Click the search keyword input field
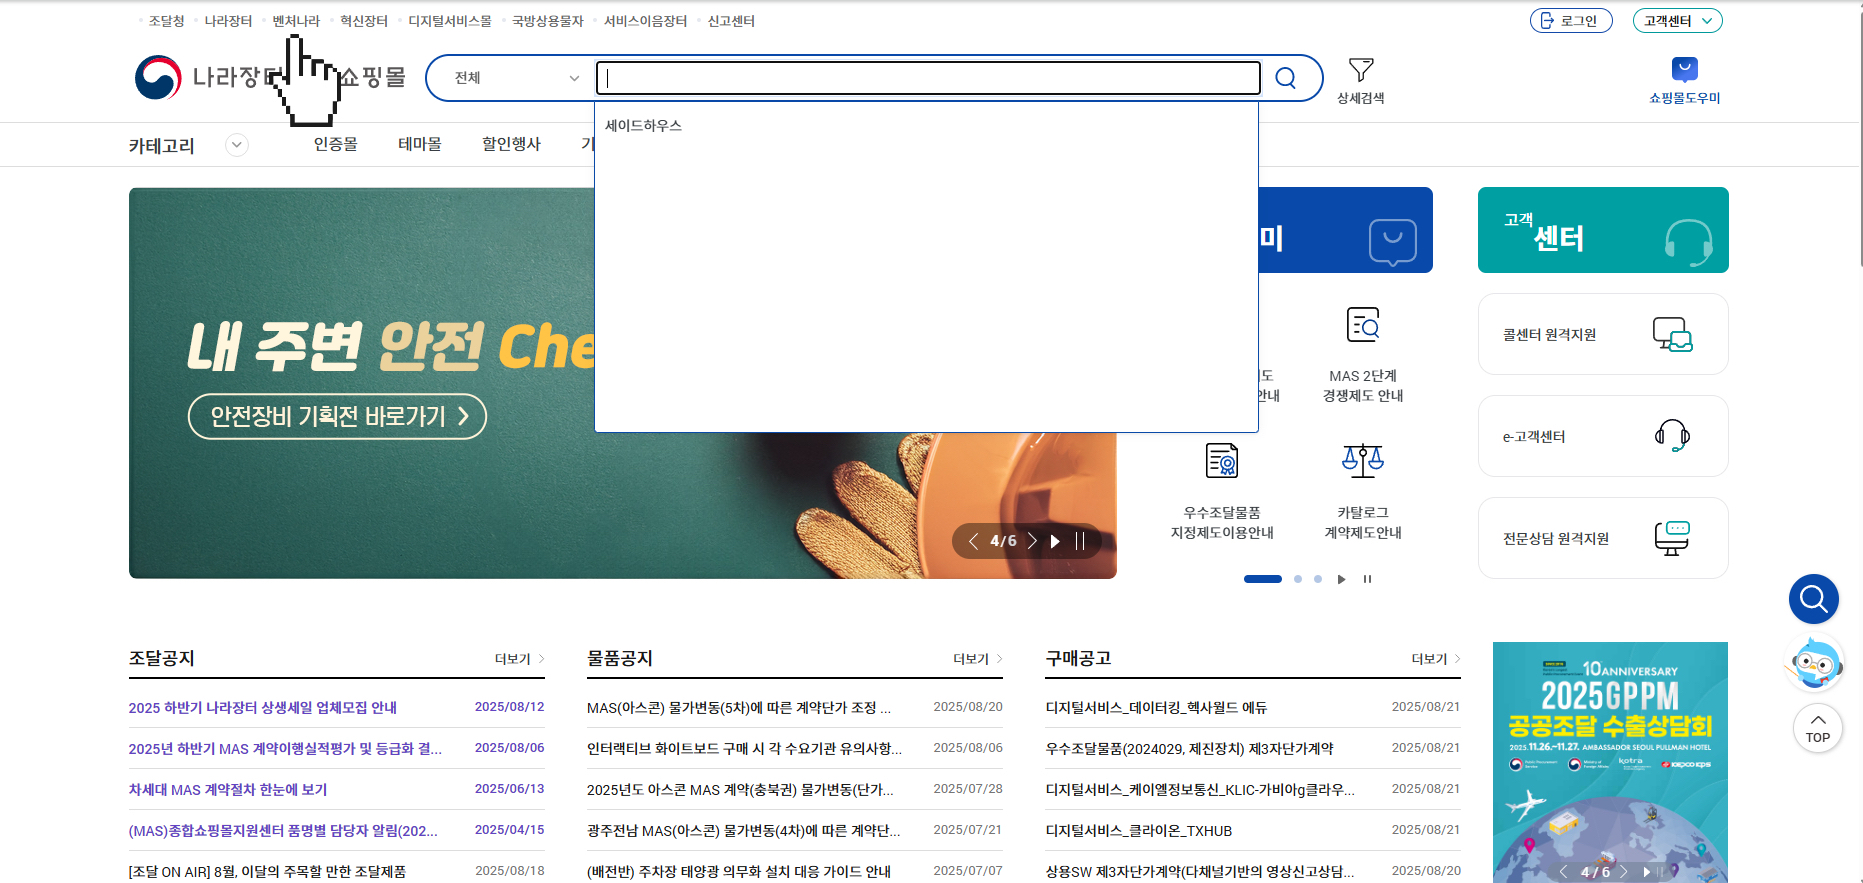This screenshot has width=1863, height=883. click(x=928, y=78)
